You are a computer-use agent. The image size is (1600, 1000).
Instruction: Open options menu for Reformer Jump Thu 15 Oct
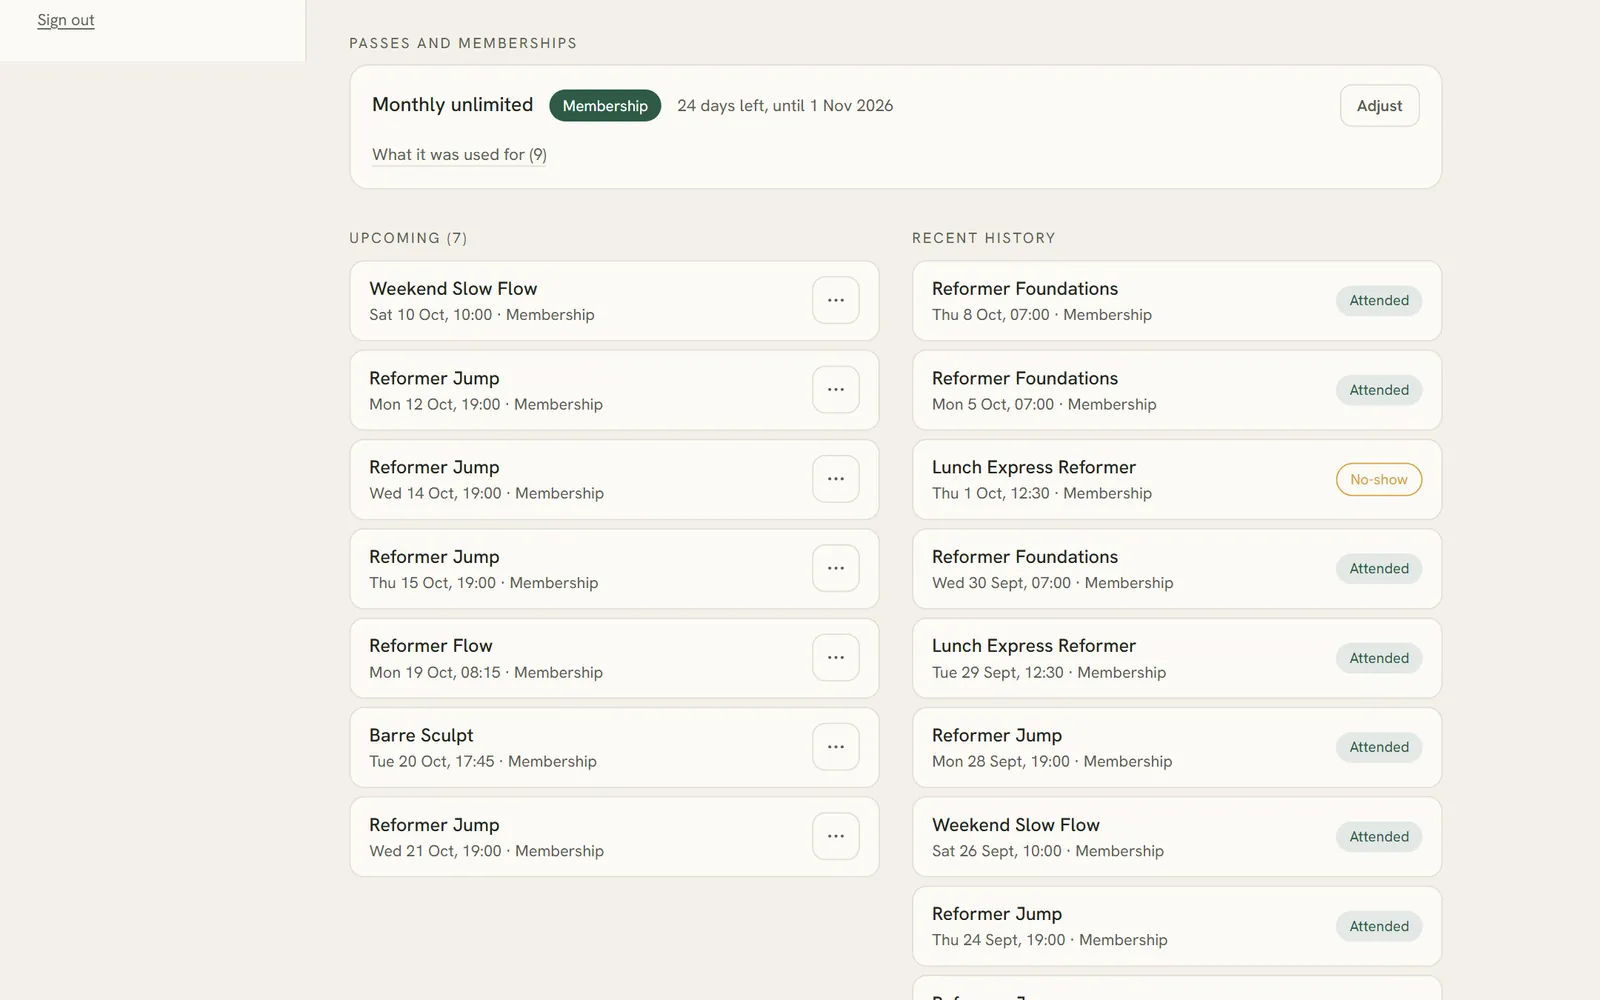(x=835, y=568)
